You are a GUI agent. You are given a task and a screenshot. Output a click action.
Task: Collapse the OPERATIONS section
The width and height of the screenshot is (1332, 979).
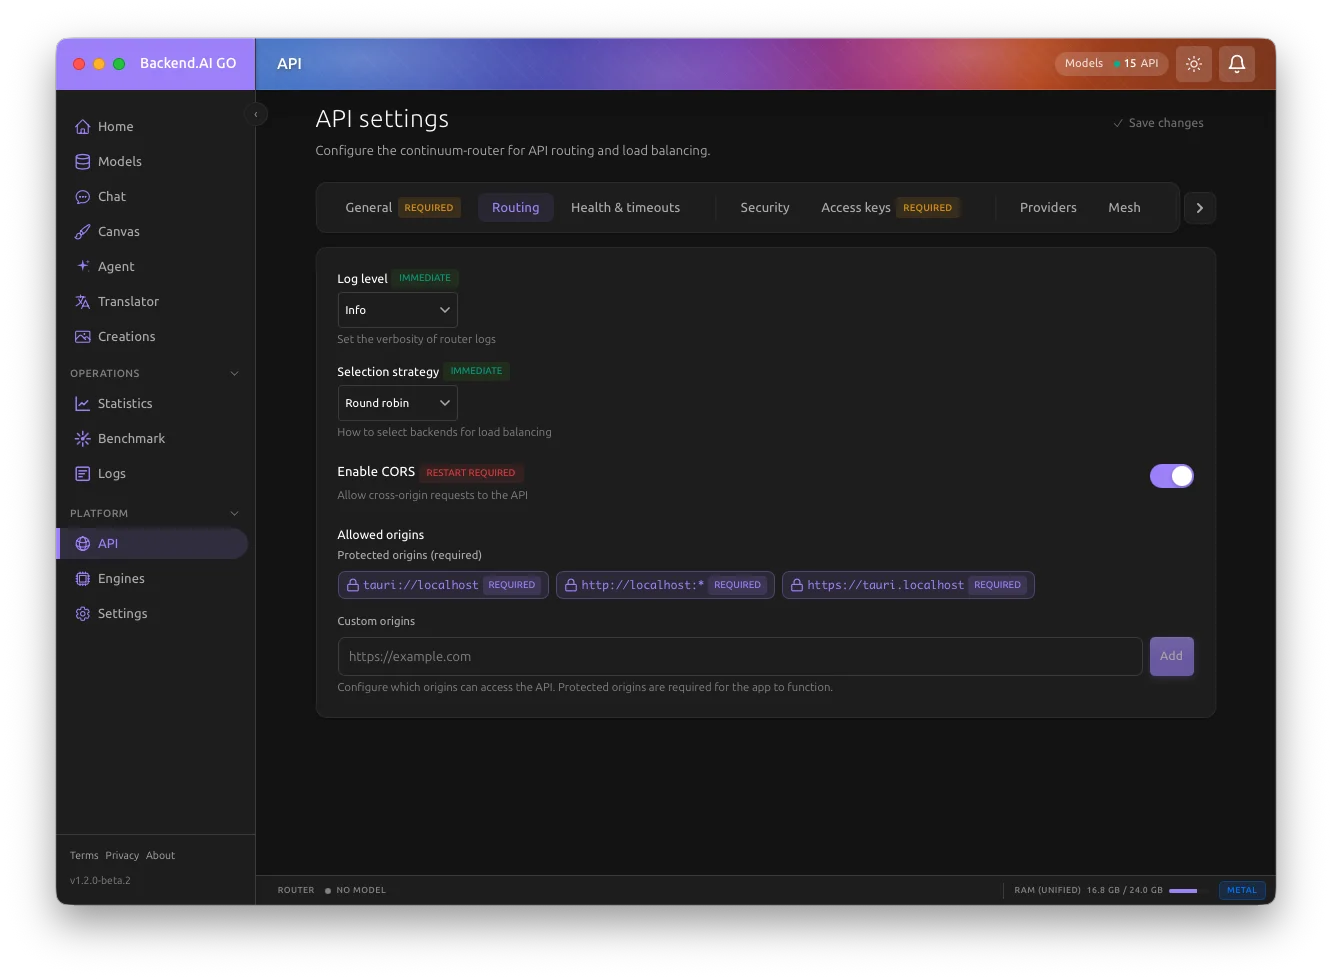click(234, 373)
